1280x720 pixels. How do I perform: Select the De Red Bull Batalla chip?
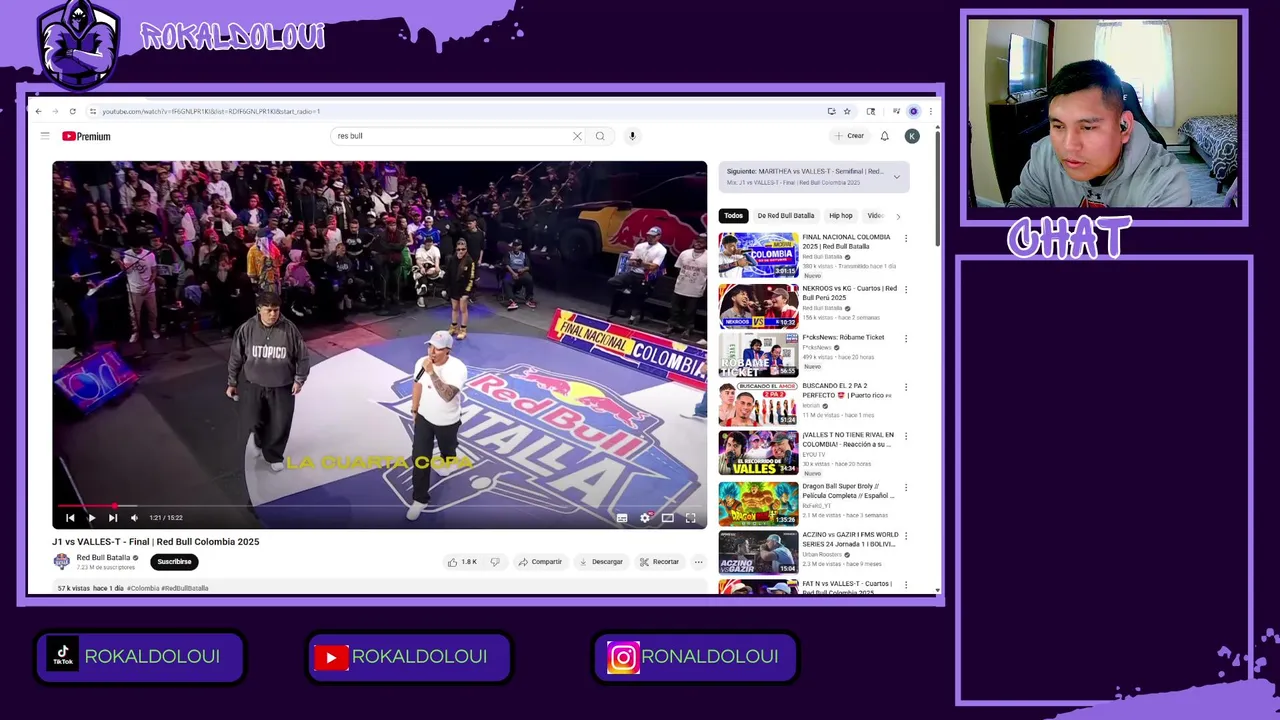click(785, 216)
